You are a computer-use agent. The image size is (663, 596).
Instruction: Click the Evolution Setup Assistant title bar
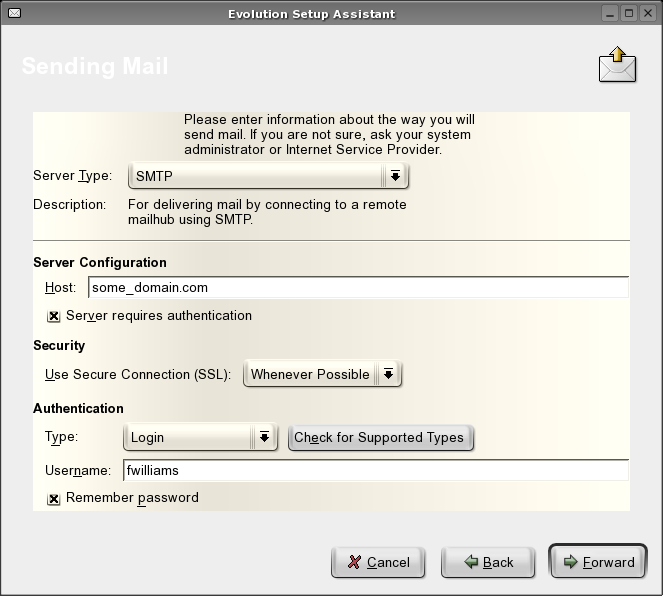coord(310,13)
